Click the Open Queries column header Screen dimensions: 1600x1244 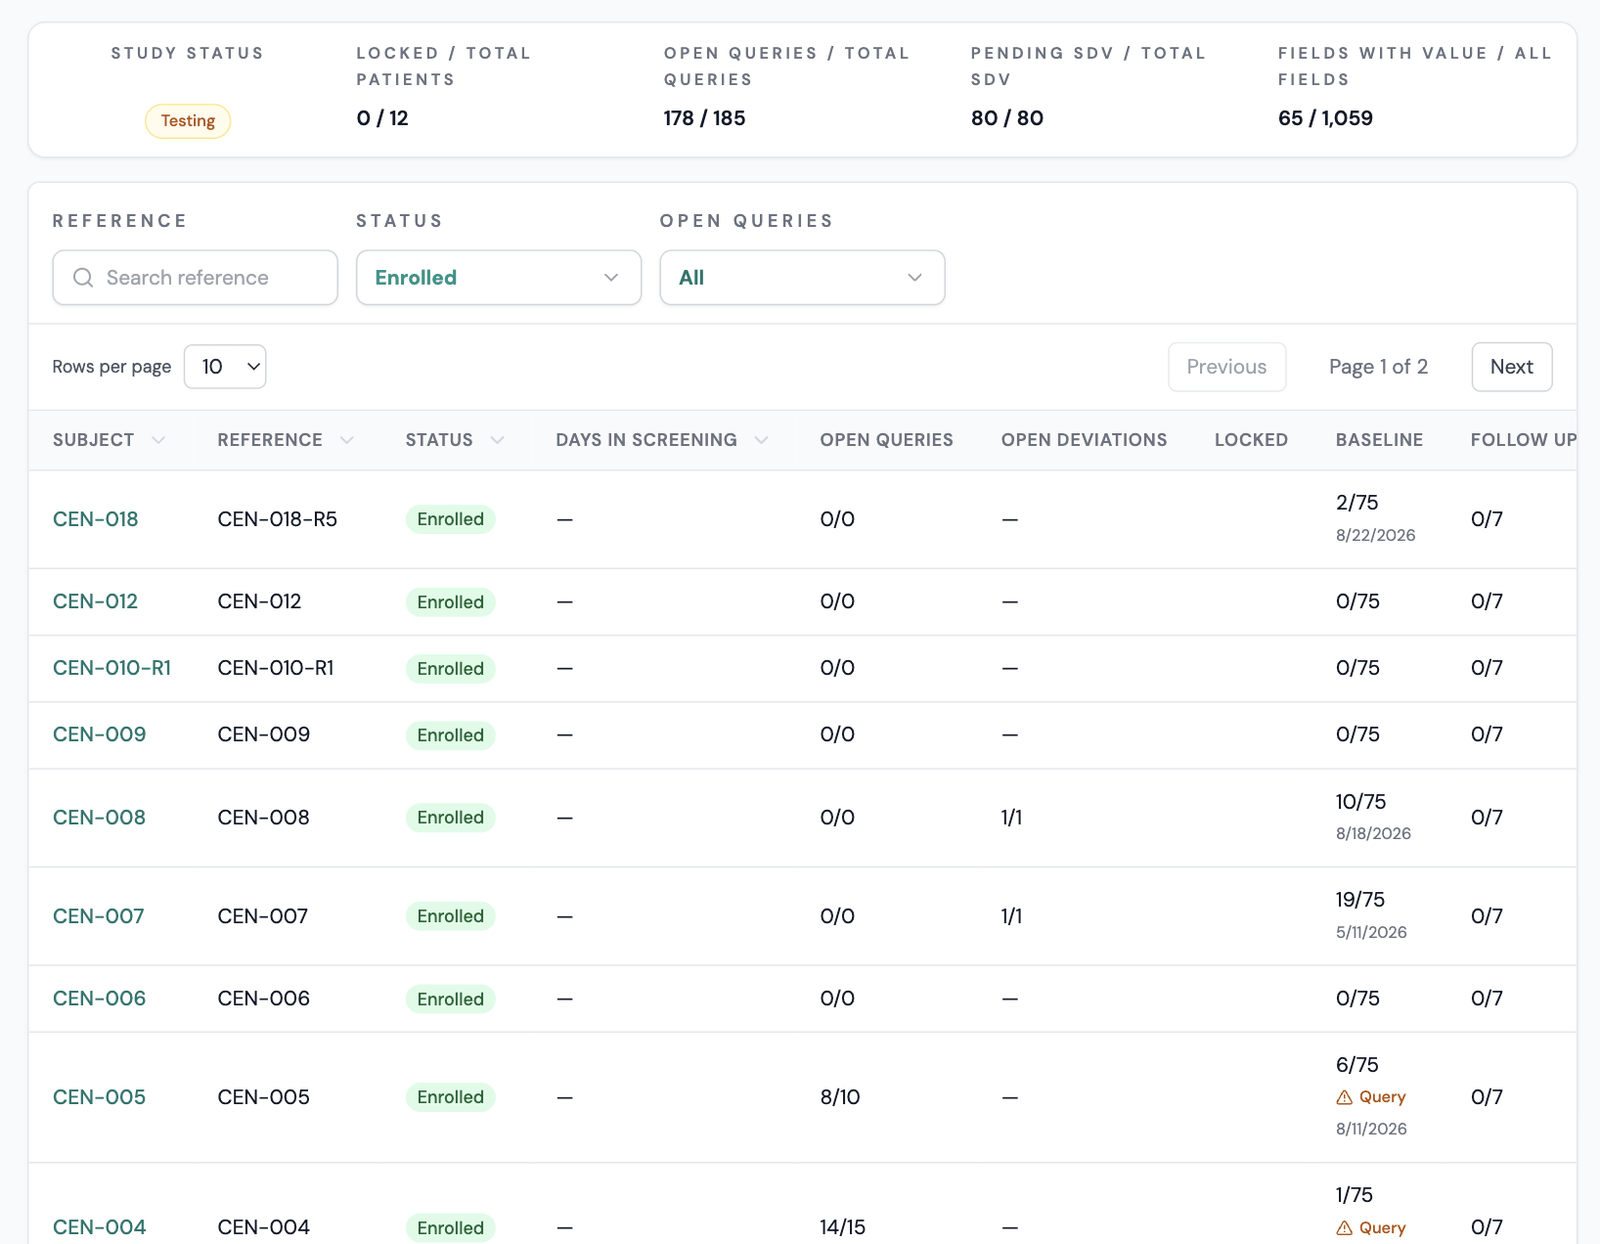pos(886,440)
